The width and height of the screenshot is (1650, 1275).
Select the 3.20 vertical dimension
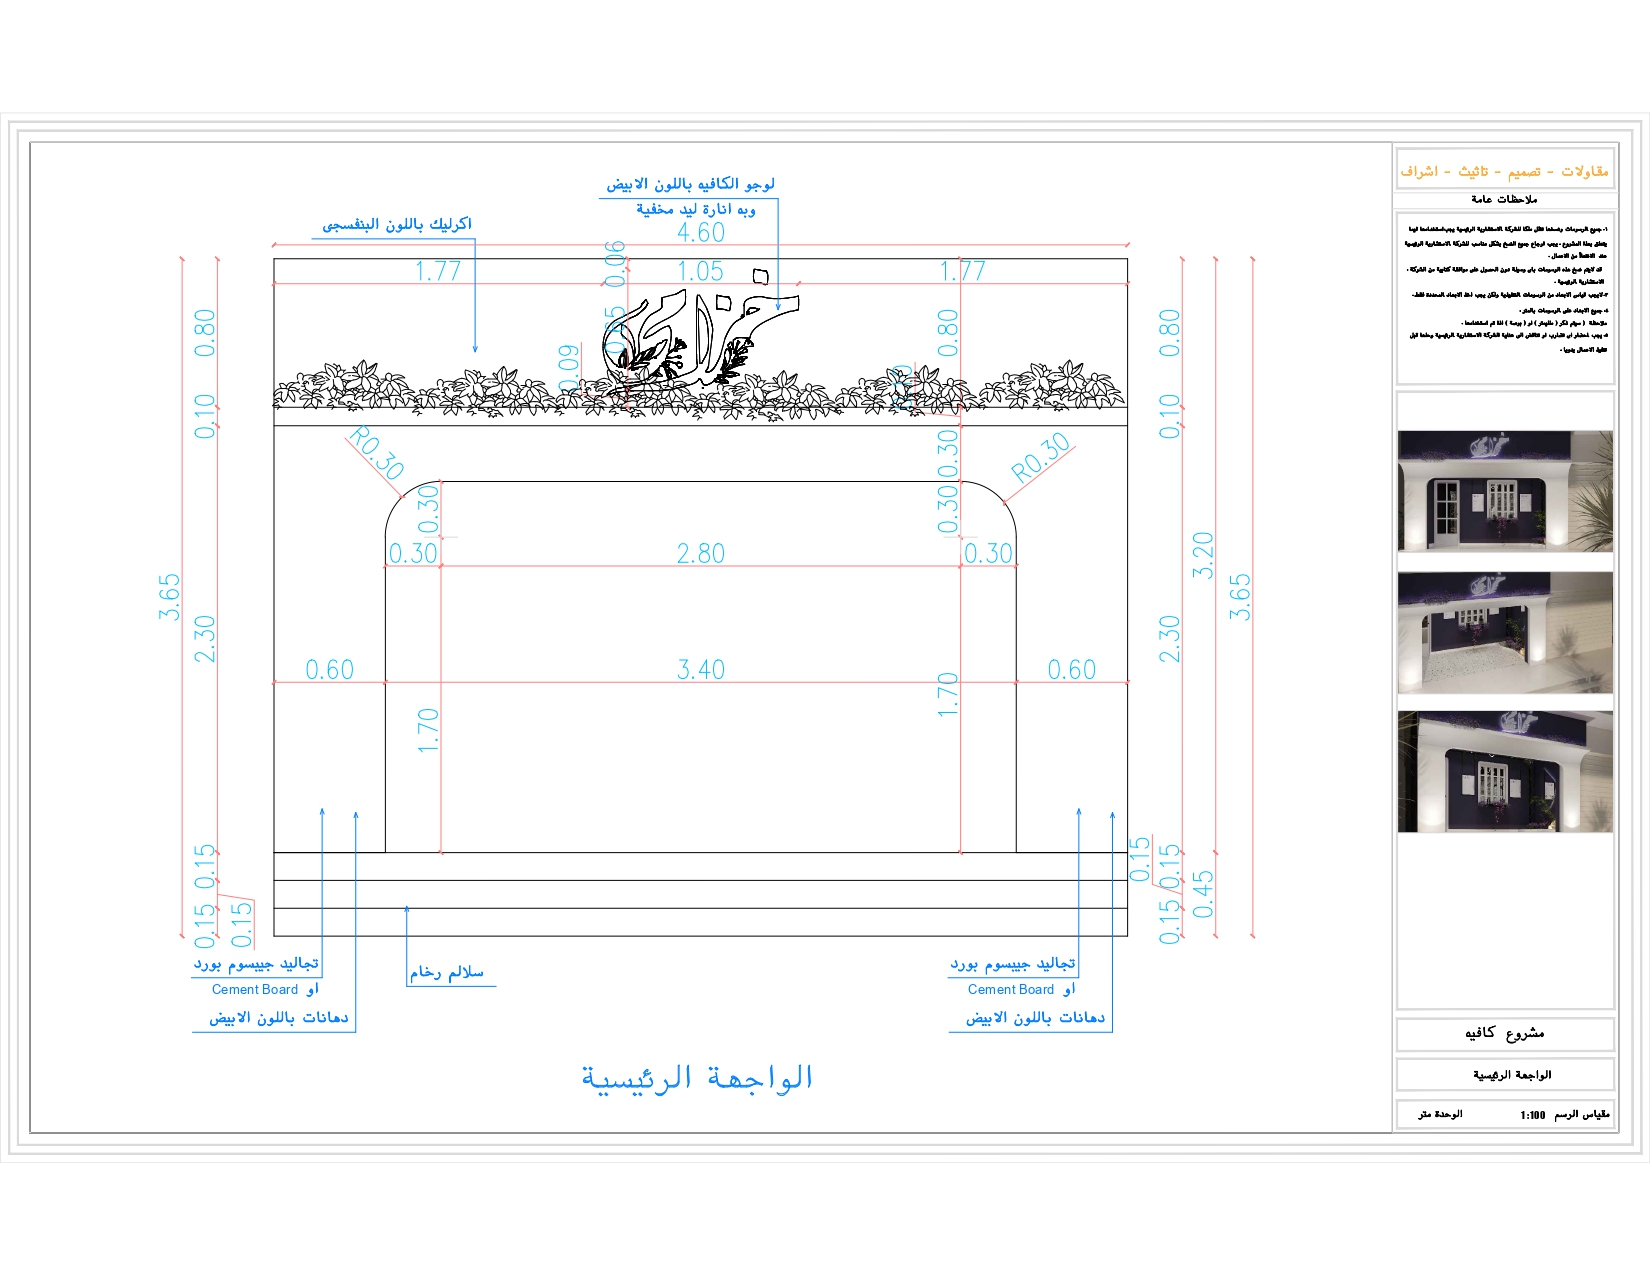(1203, 555)
